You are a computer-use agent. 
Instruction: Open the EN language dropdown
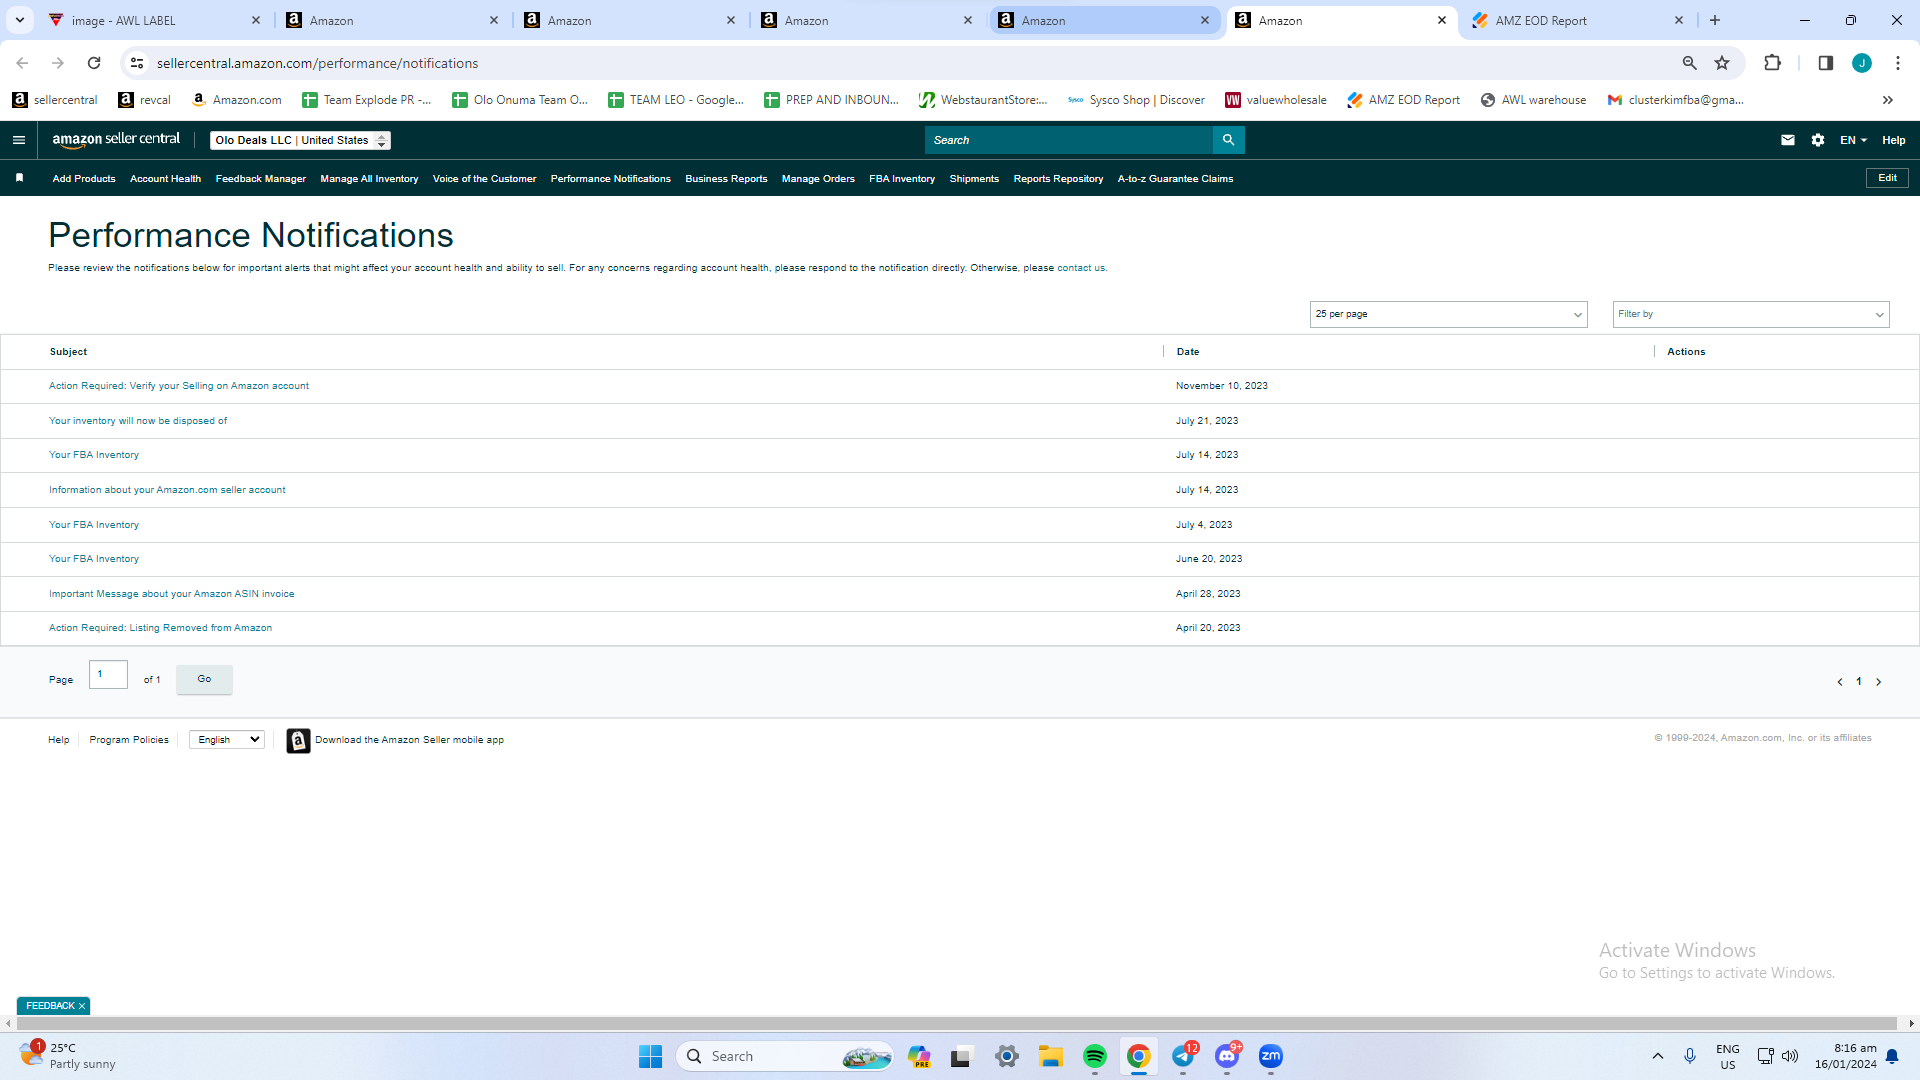[1853, 140]
